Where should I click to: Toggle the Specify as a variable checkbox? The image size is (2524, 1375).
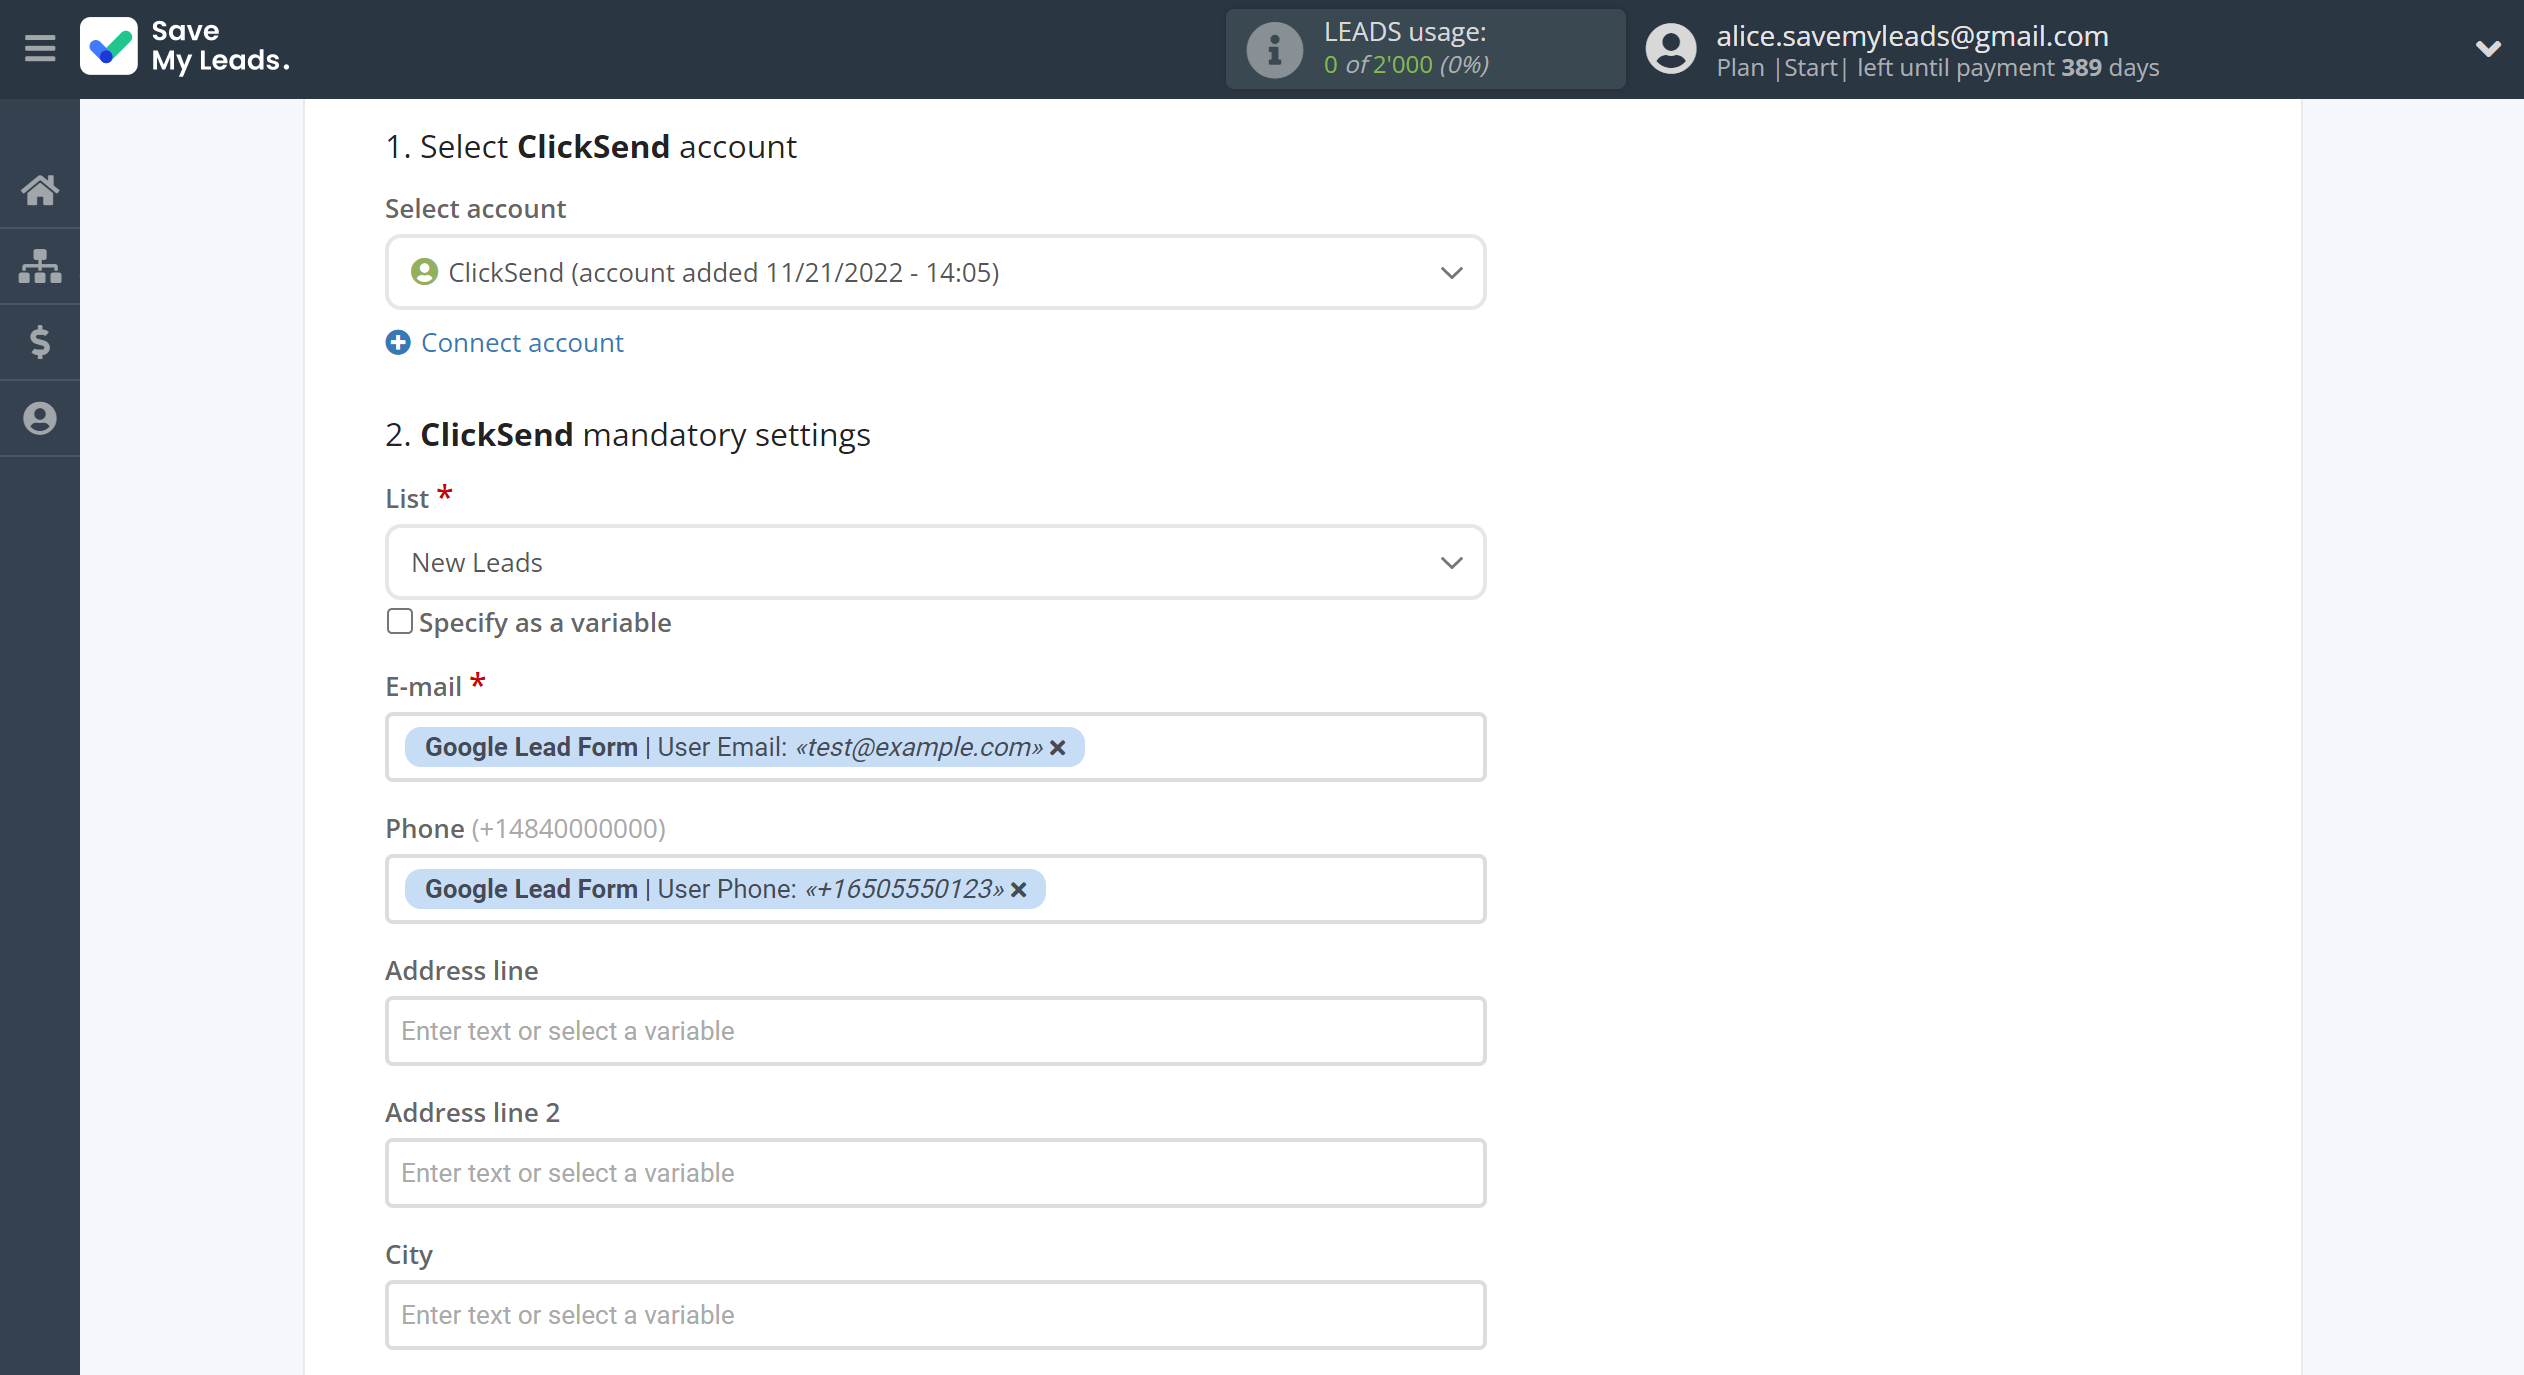click(x=398, y=621)
